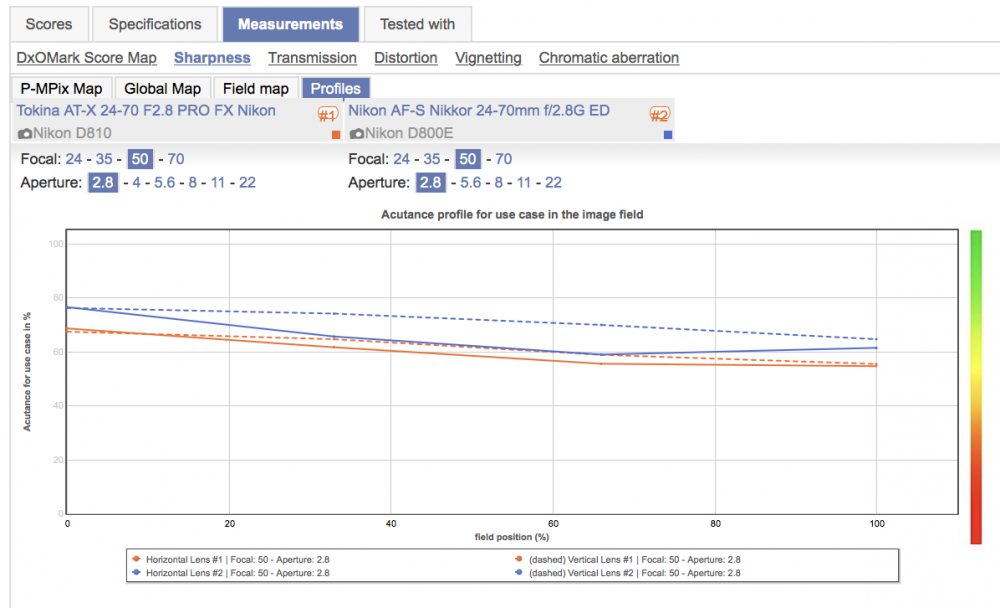Click the Nikon D810 camera label
This screenshot has height=608, width=1000.
click(x=72, y=133)
